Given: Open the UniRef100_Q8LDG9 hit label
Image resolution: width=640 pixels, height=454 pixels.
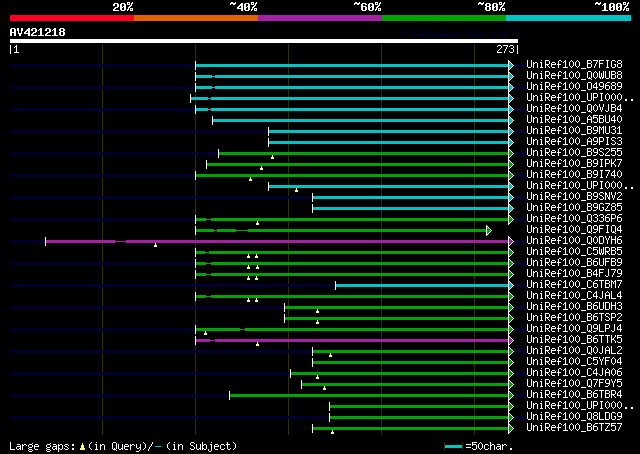Looking at the screenshot, I should click(x=574, y=416).
